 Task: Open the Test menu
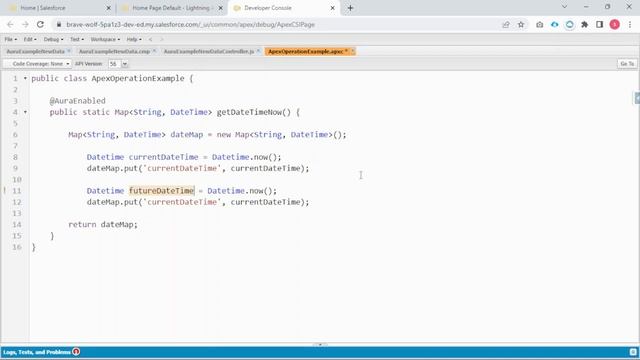pyautogui.click(x=77, y=39)
